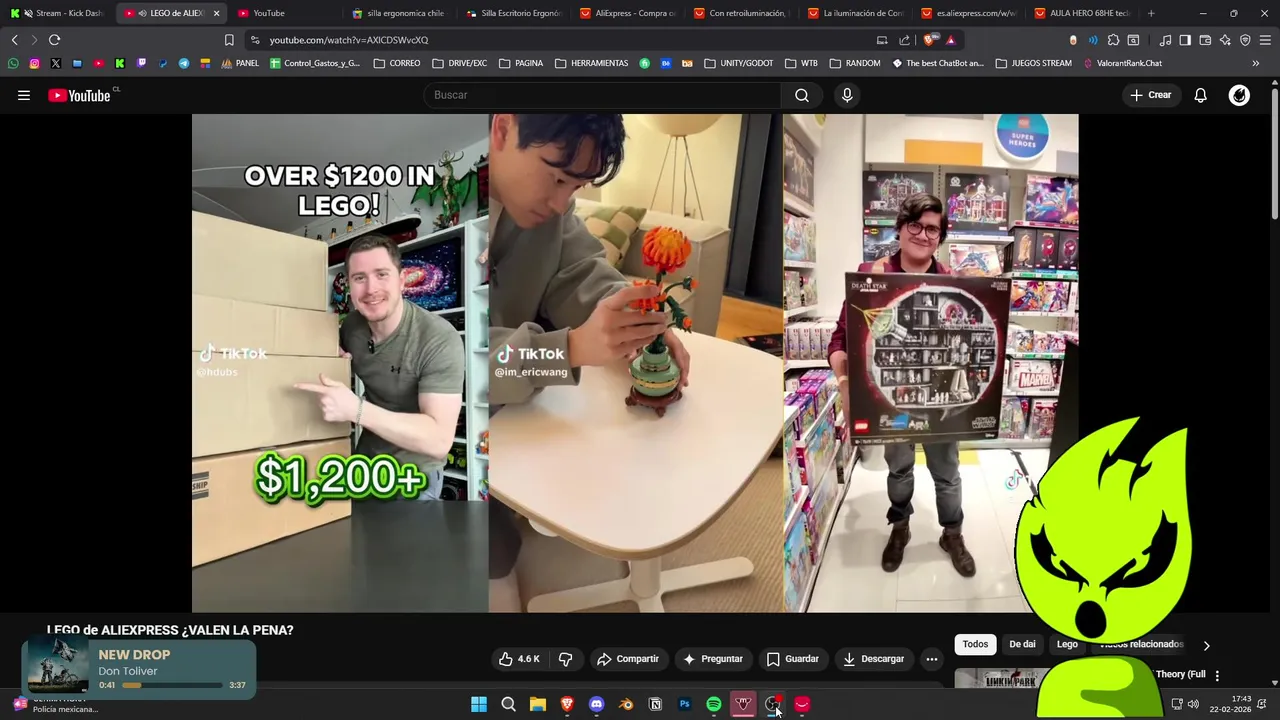Click Descargar to download video

[873, 659]
